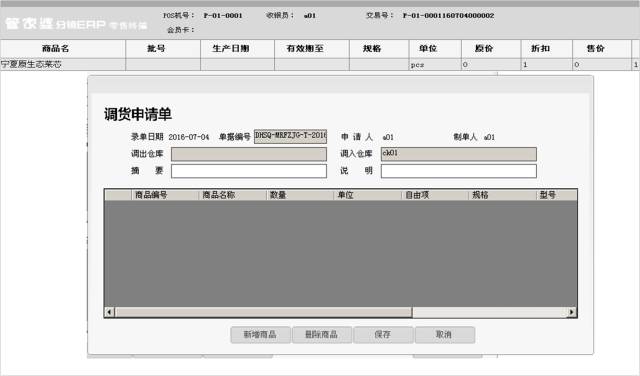Screen dimensions: 640x376
Task: Select the 宁夏原生态菜芯 product row
Action: click(x=320, y=65)
